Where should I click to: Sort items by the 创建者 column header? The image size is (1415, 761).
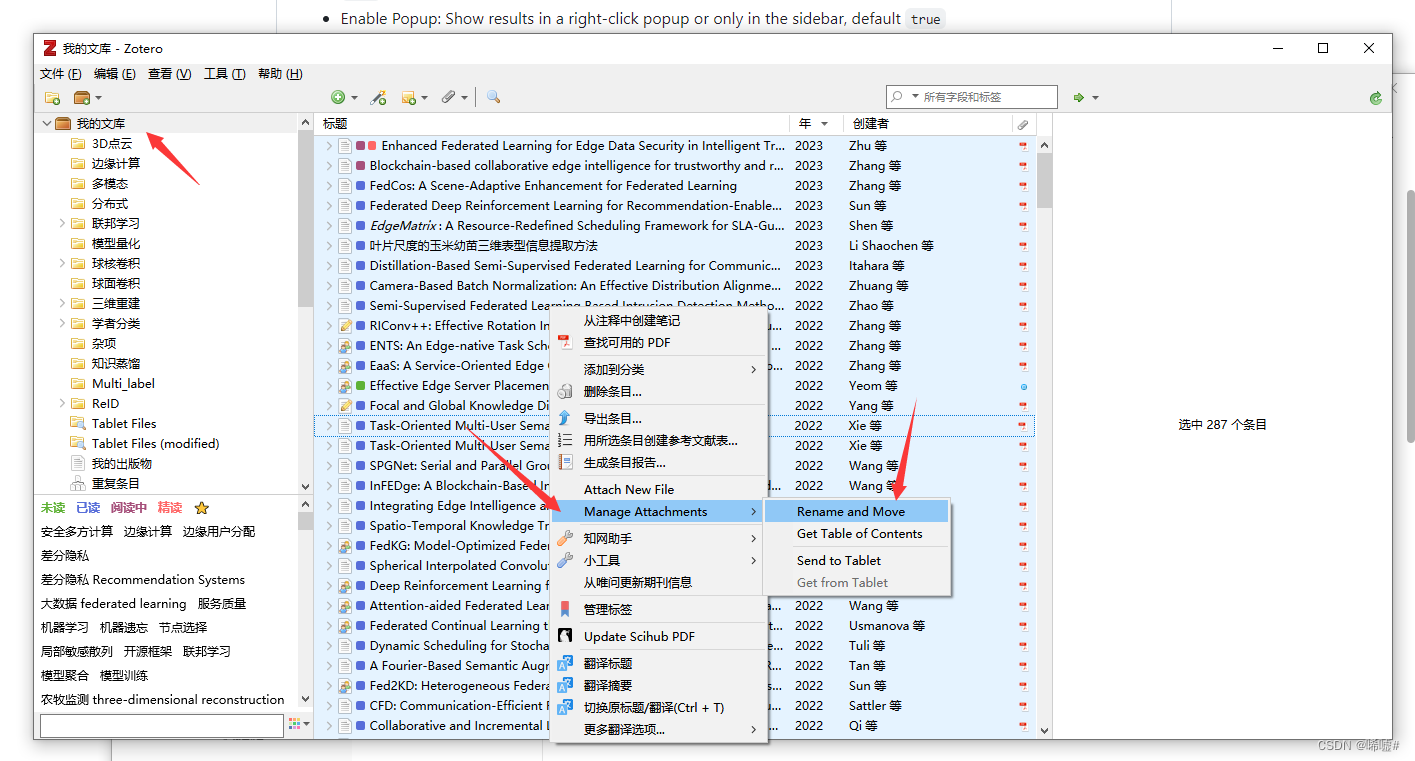click(x=926, y=124)
